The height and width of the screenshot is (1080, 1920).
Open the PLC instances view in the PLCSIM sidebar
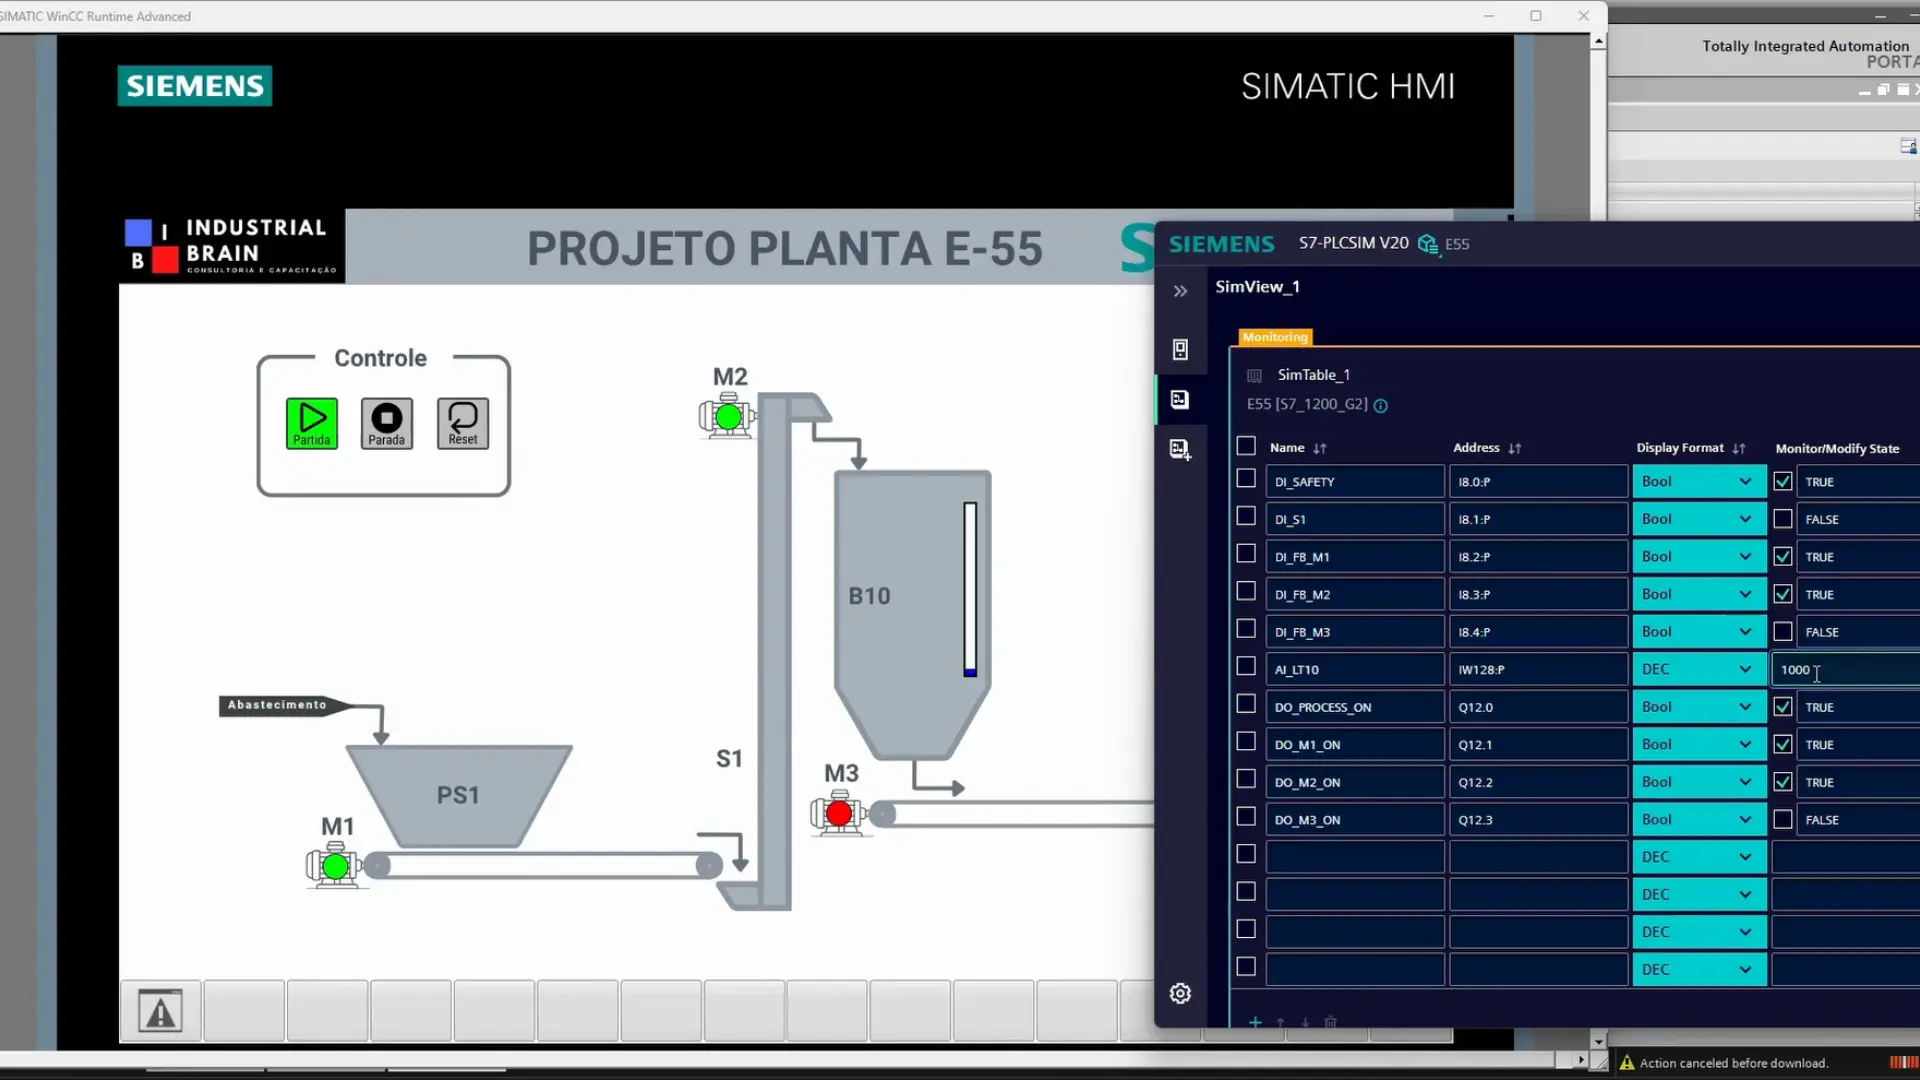[1181, 349]
